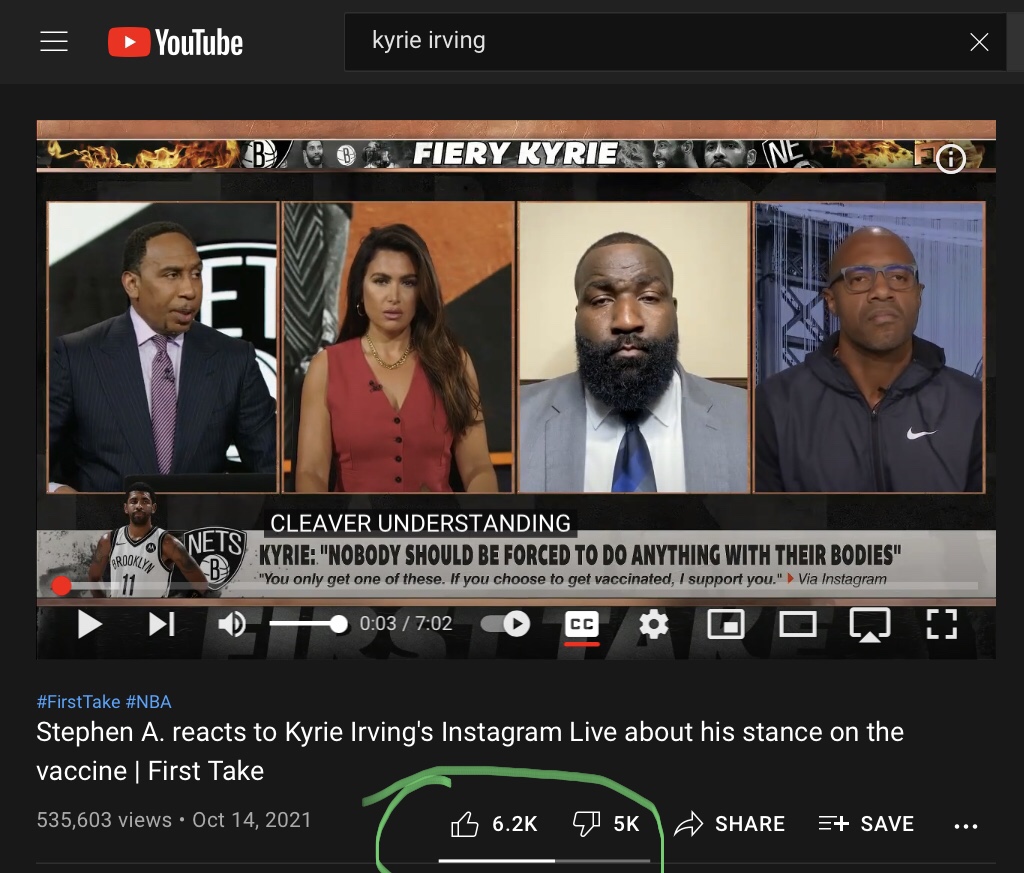
Task: Dislike the video
Action: 605,824
